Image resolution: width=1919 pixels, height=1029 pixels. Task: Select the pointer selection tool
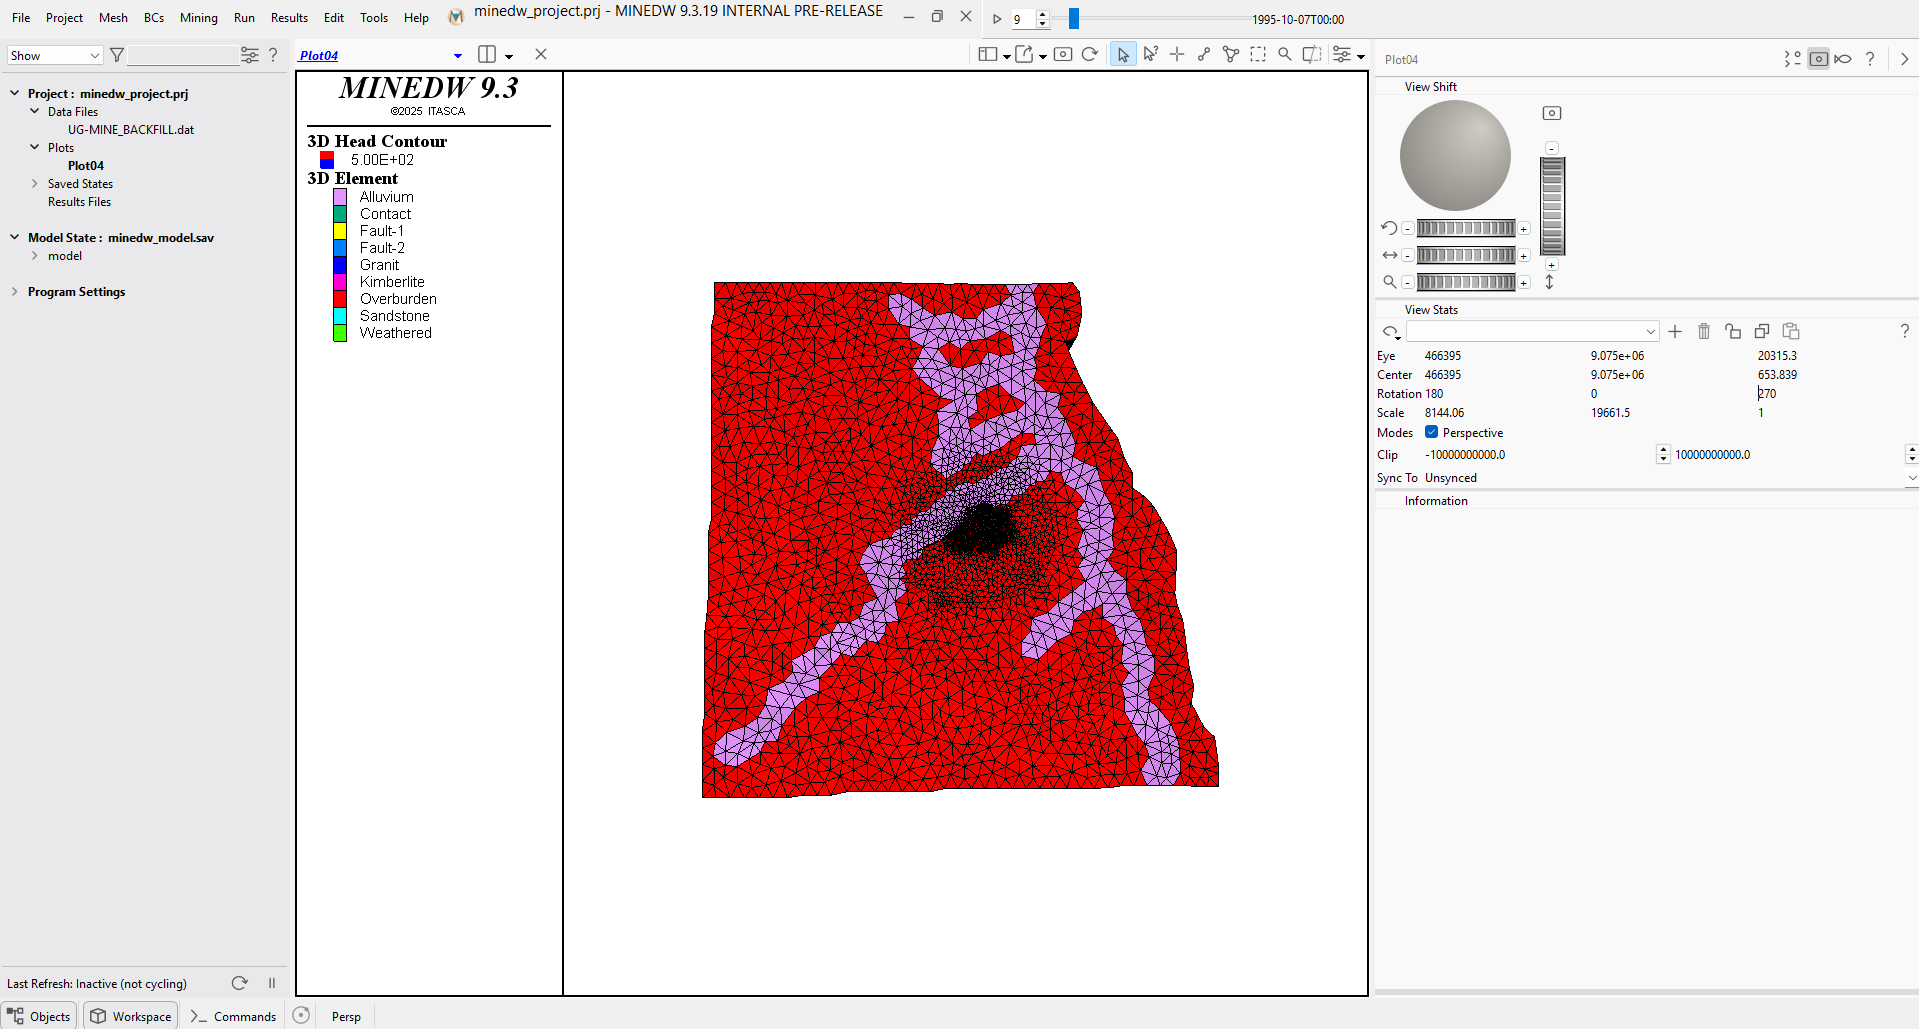[1123, 55]
